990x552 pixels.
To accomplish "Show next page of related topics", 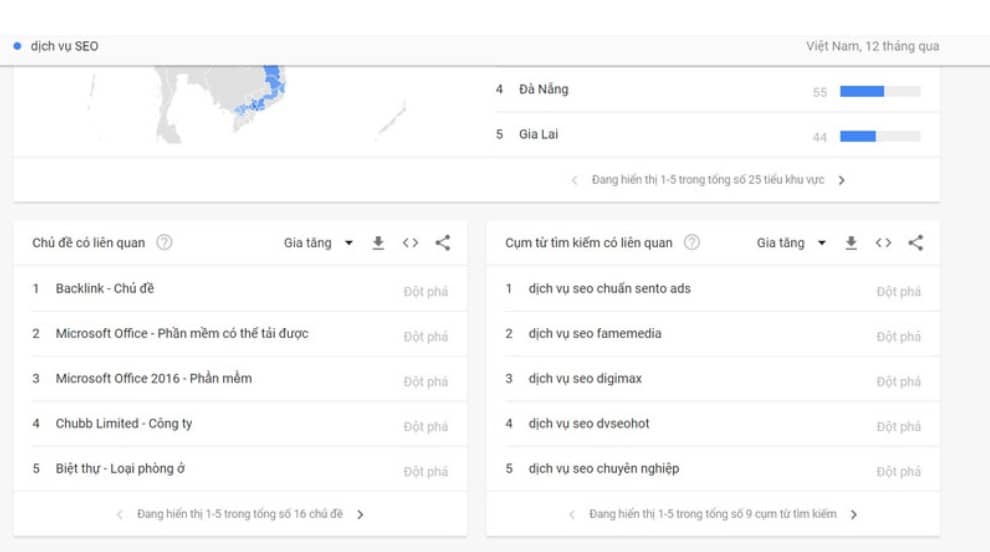I will 360,514.
